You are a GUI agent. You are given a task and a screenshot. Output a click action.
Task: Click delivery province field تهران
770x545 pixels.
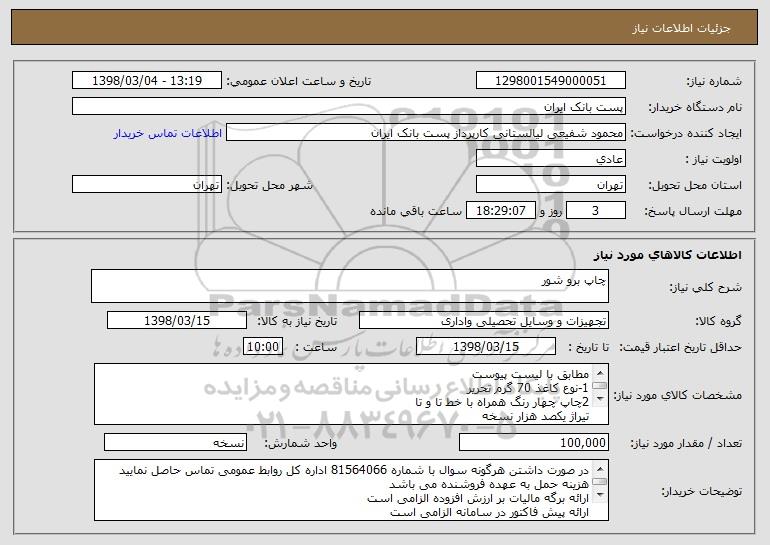550,185
